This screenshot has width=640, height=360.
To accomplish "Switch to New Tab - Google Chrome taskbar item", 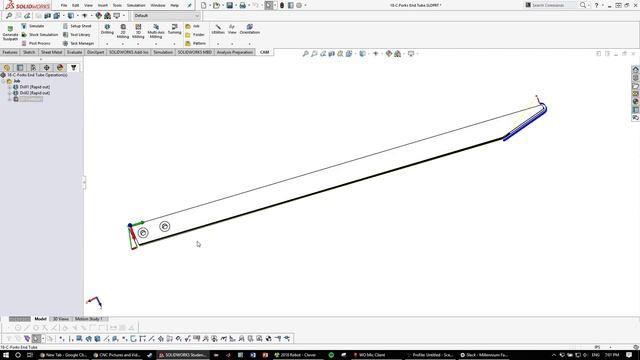I will 64,355.
